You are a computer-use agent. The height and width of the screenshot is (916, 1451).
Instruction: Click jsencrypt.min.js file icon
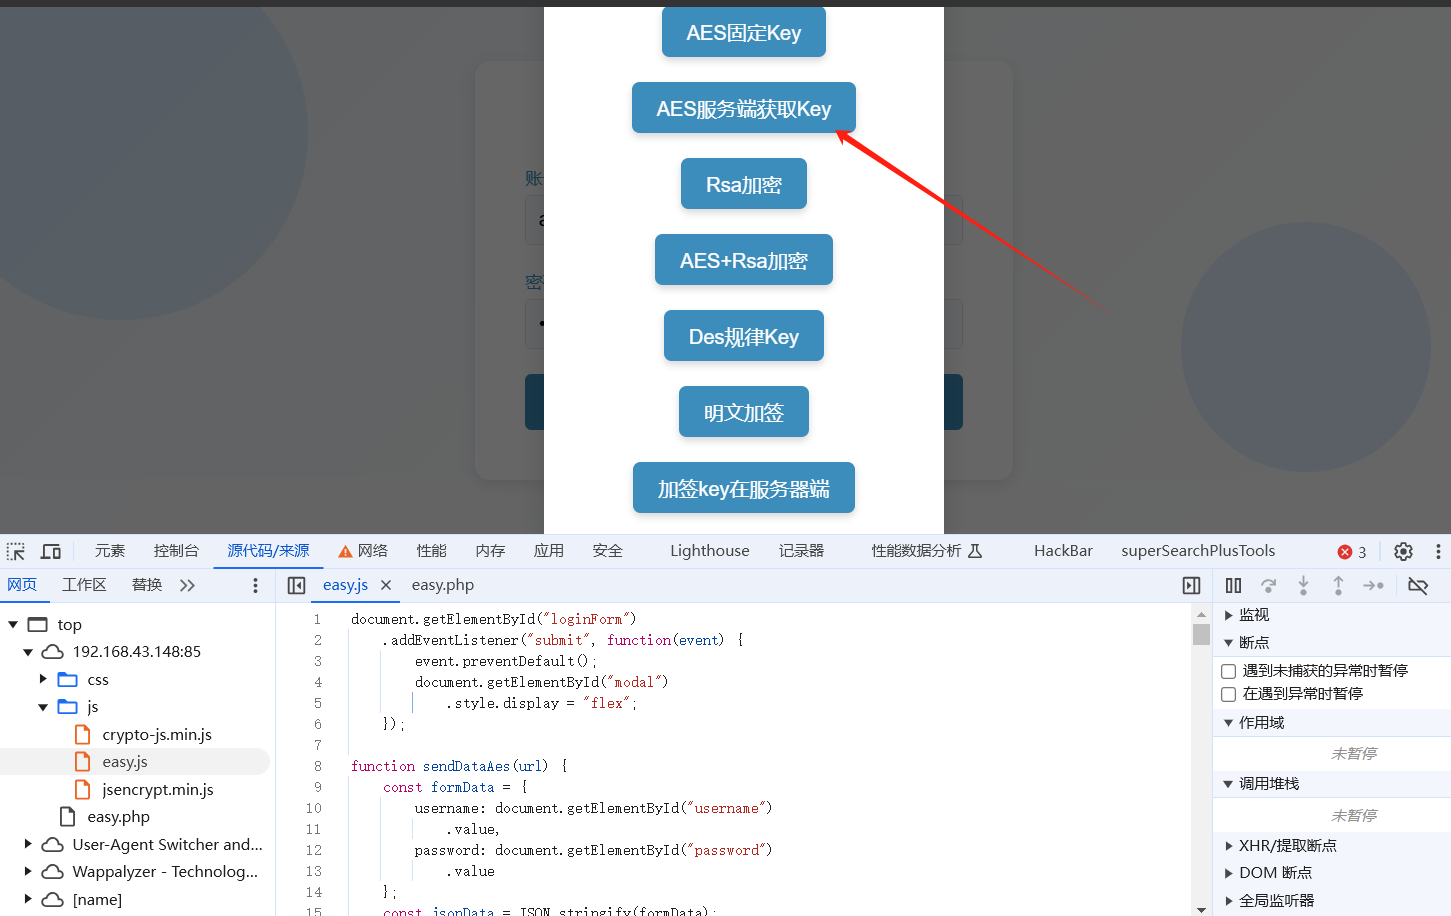pos(83,789)
